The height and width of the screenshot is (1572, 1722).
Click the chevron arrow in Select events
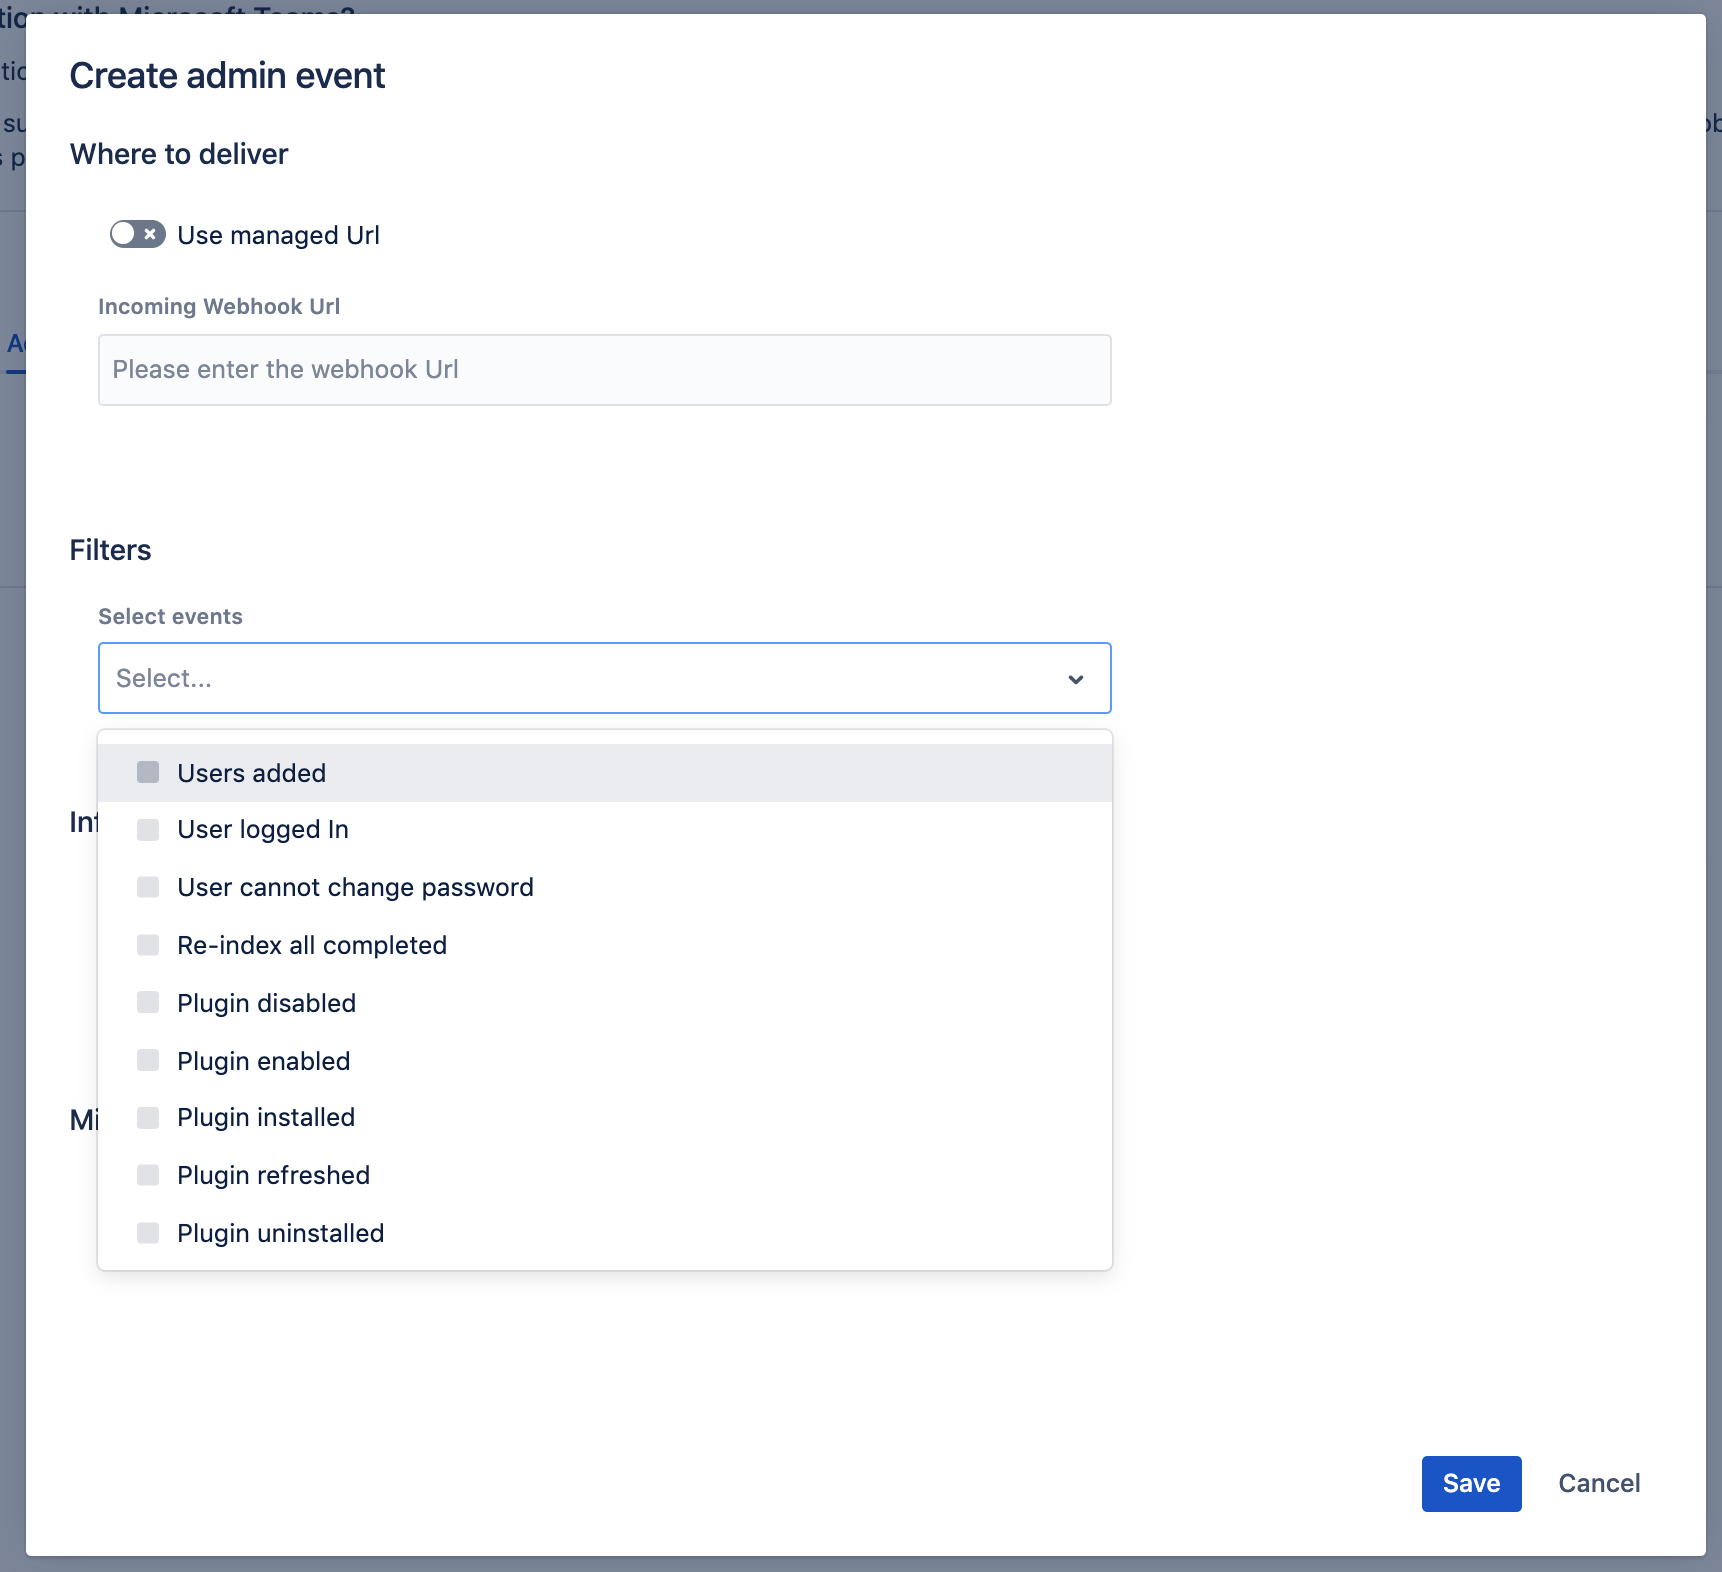coord(1076,679)
